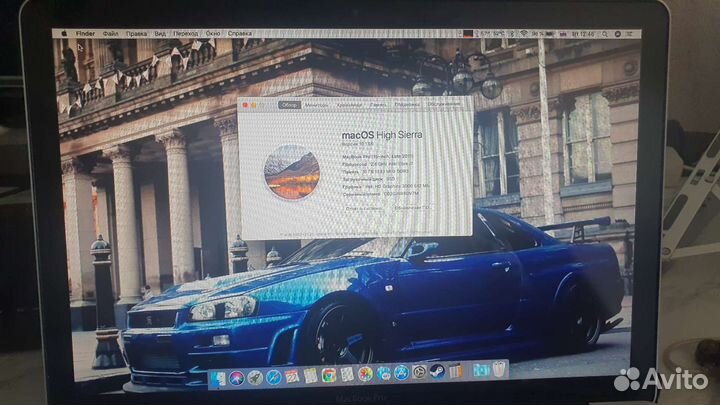Screen dimensions: 720x405
Task: Open the Wi-Fi status menu
Action: [523, 34]
